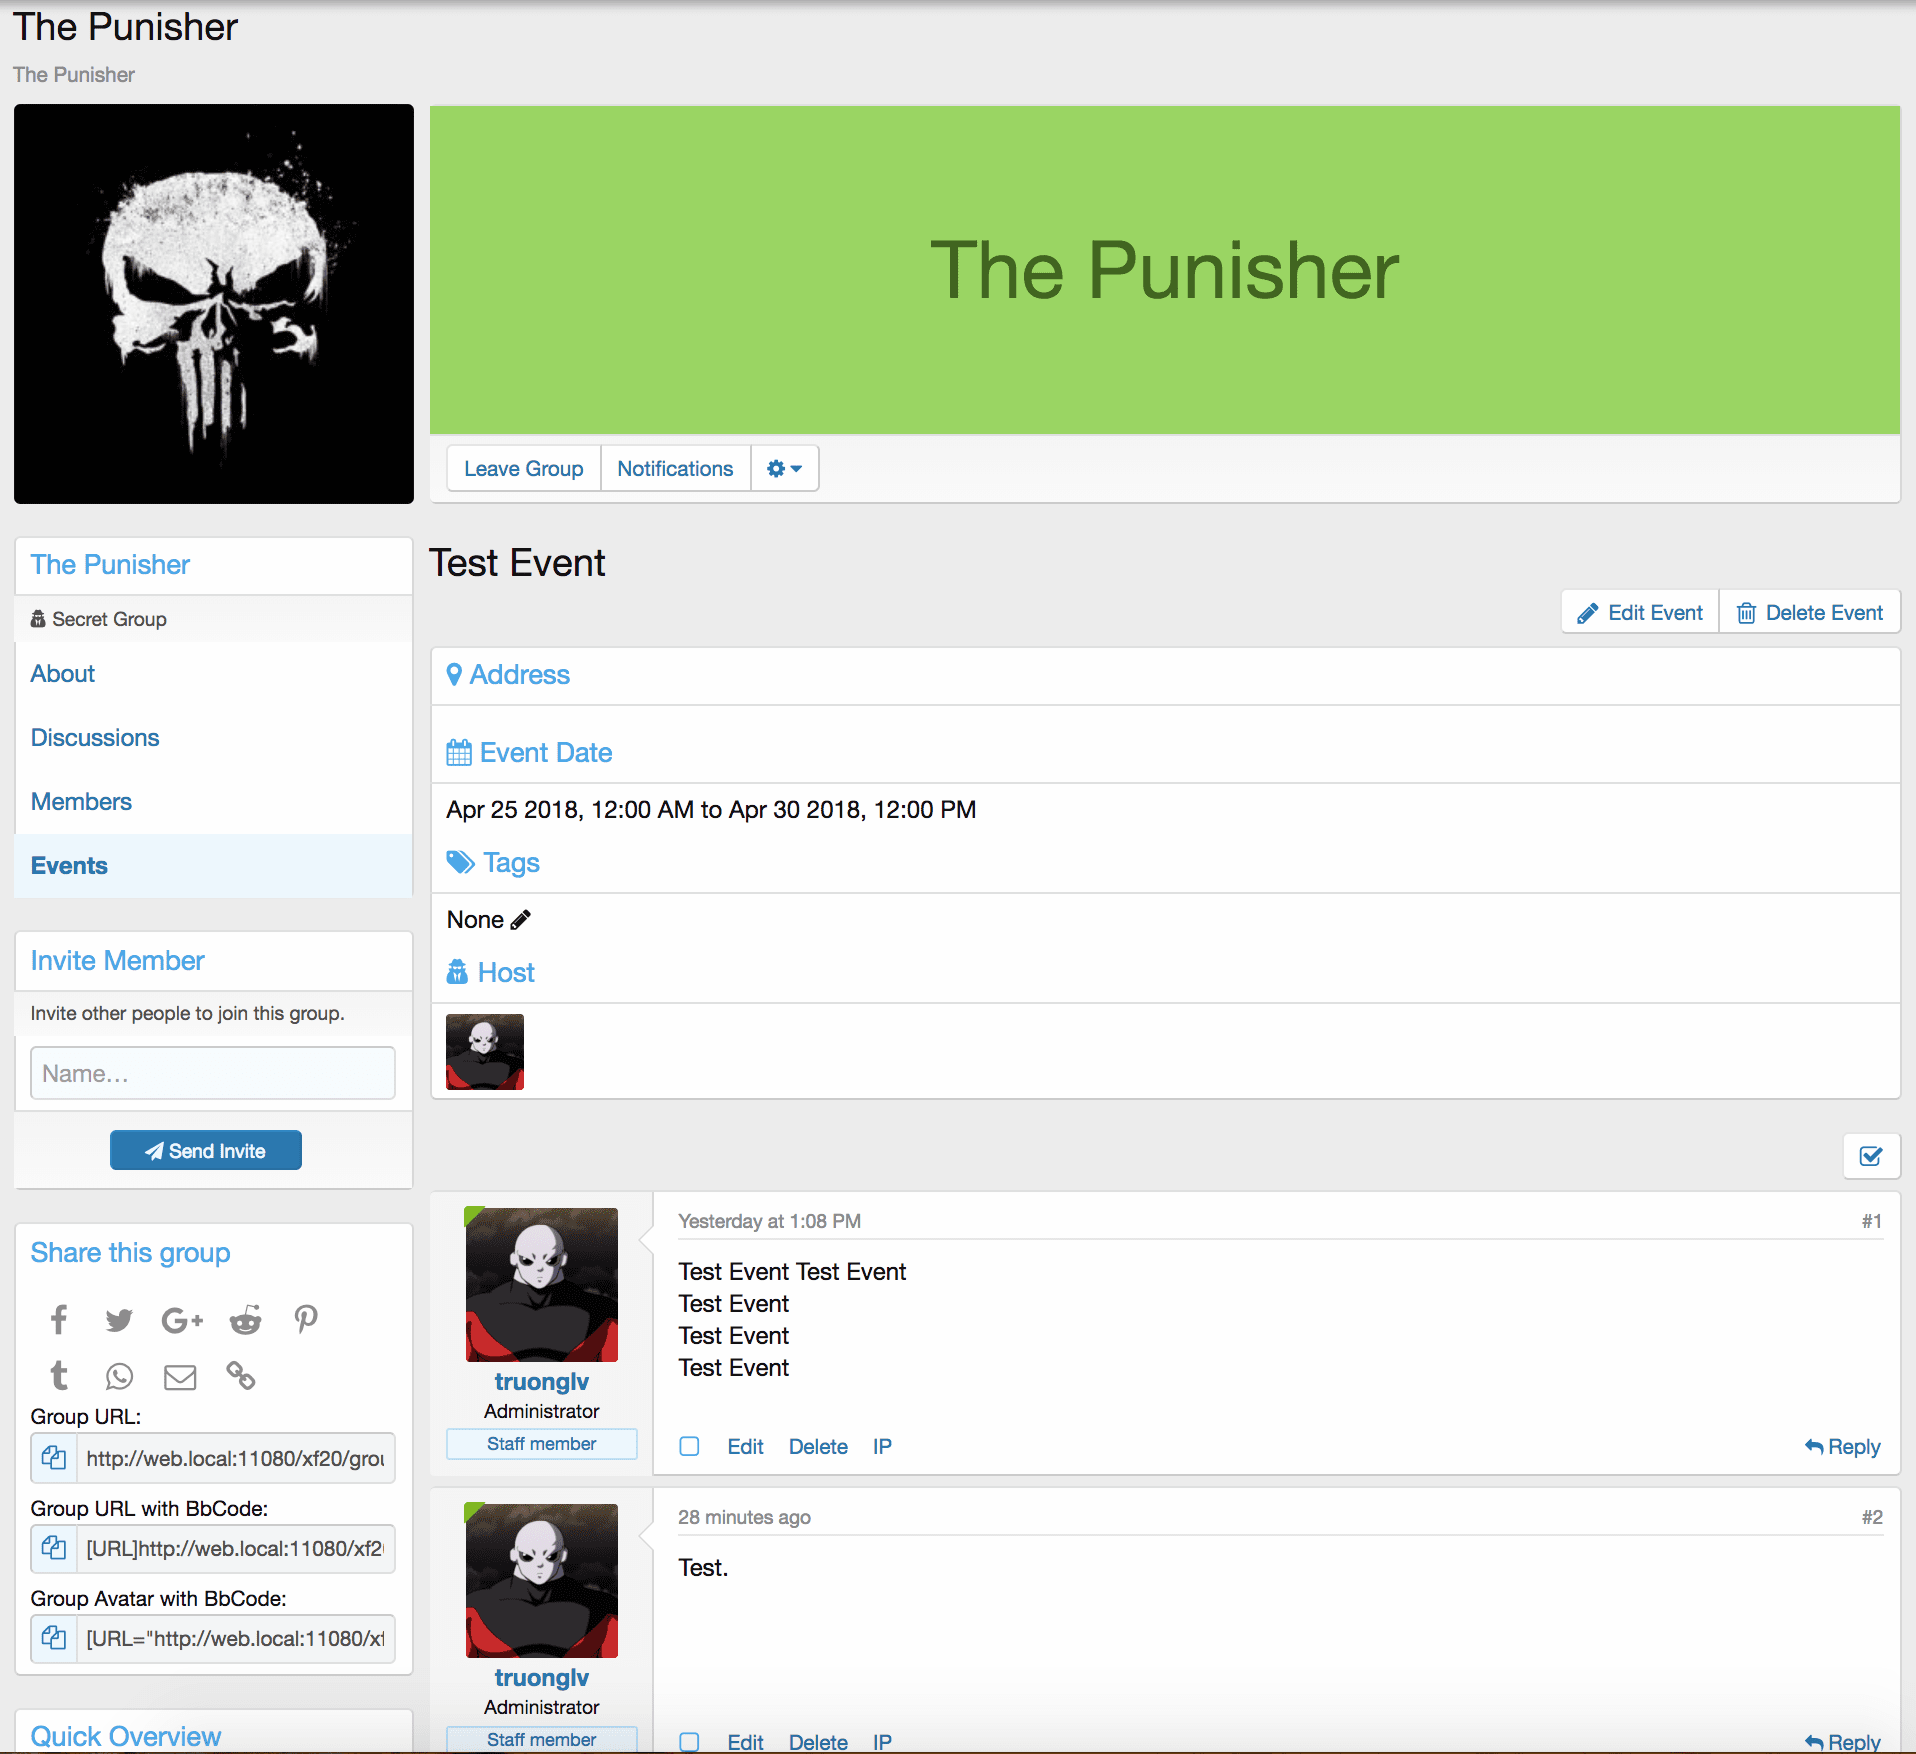Share group via Twitter icon
1916x1754 pixels.
tap(119, 1320)
